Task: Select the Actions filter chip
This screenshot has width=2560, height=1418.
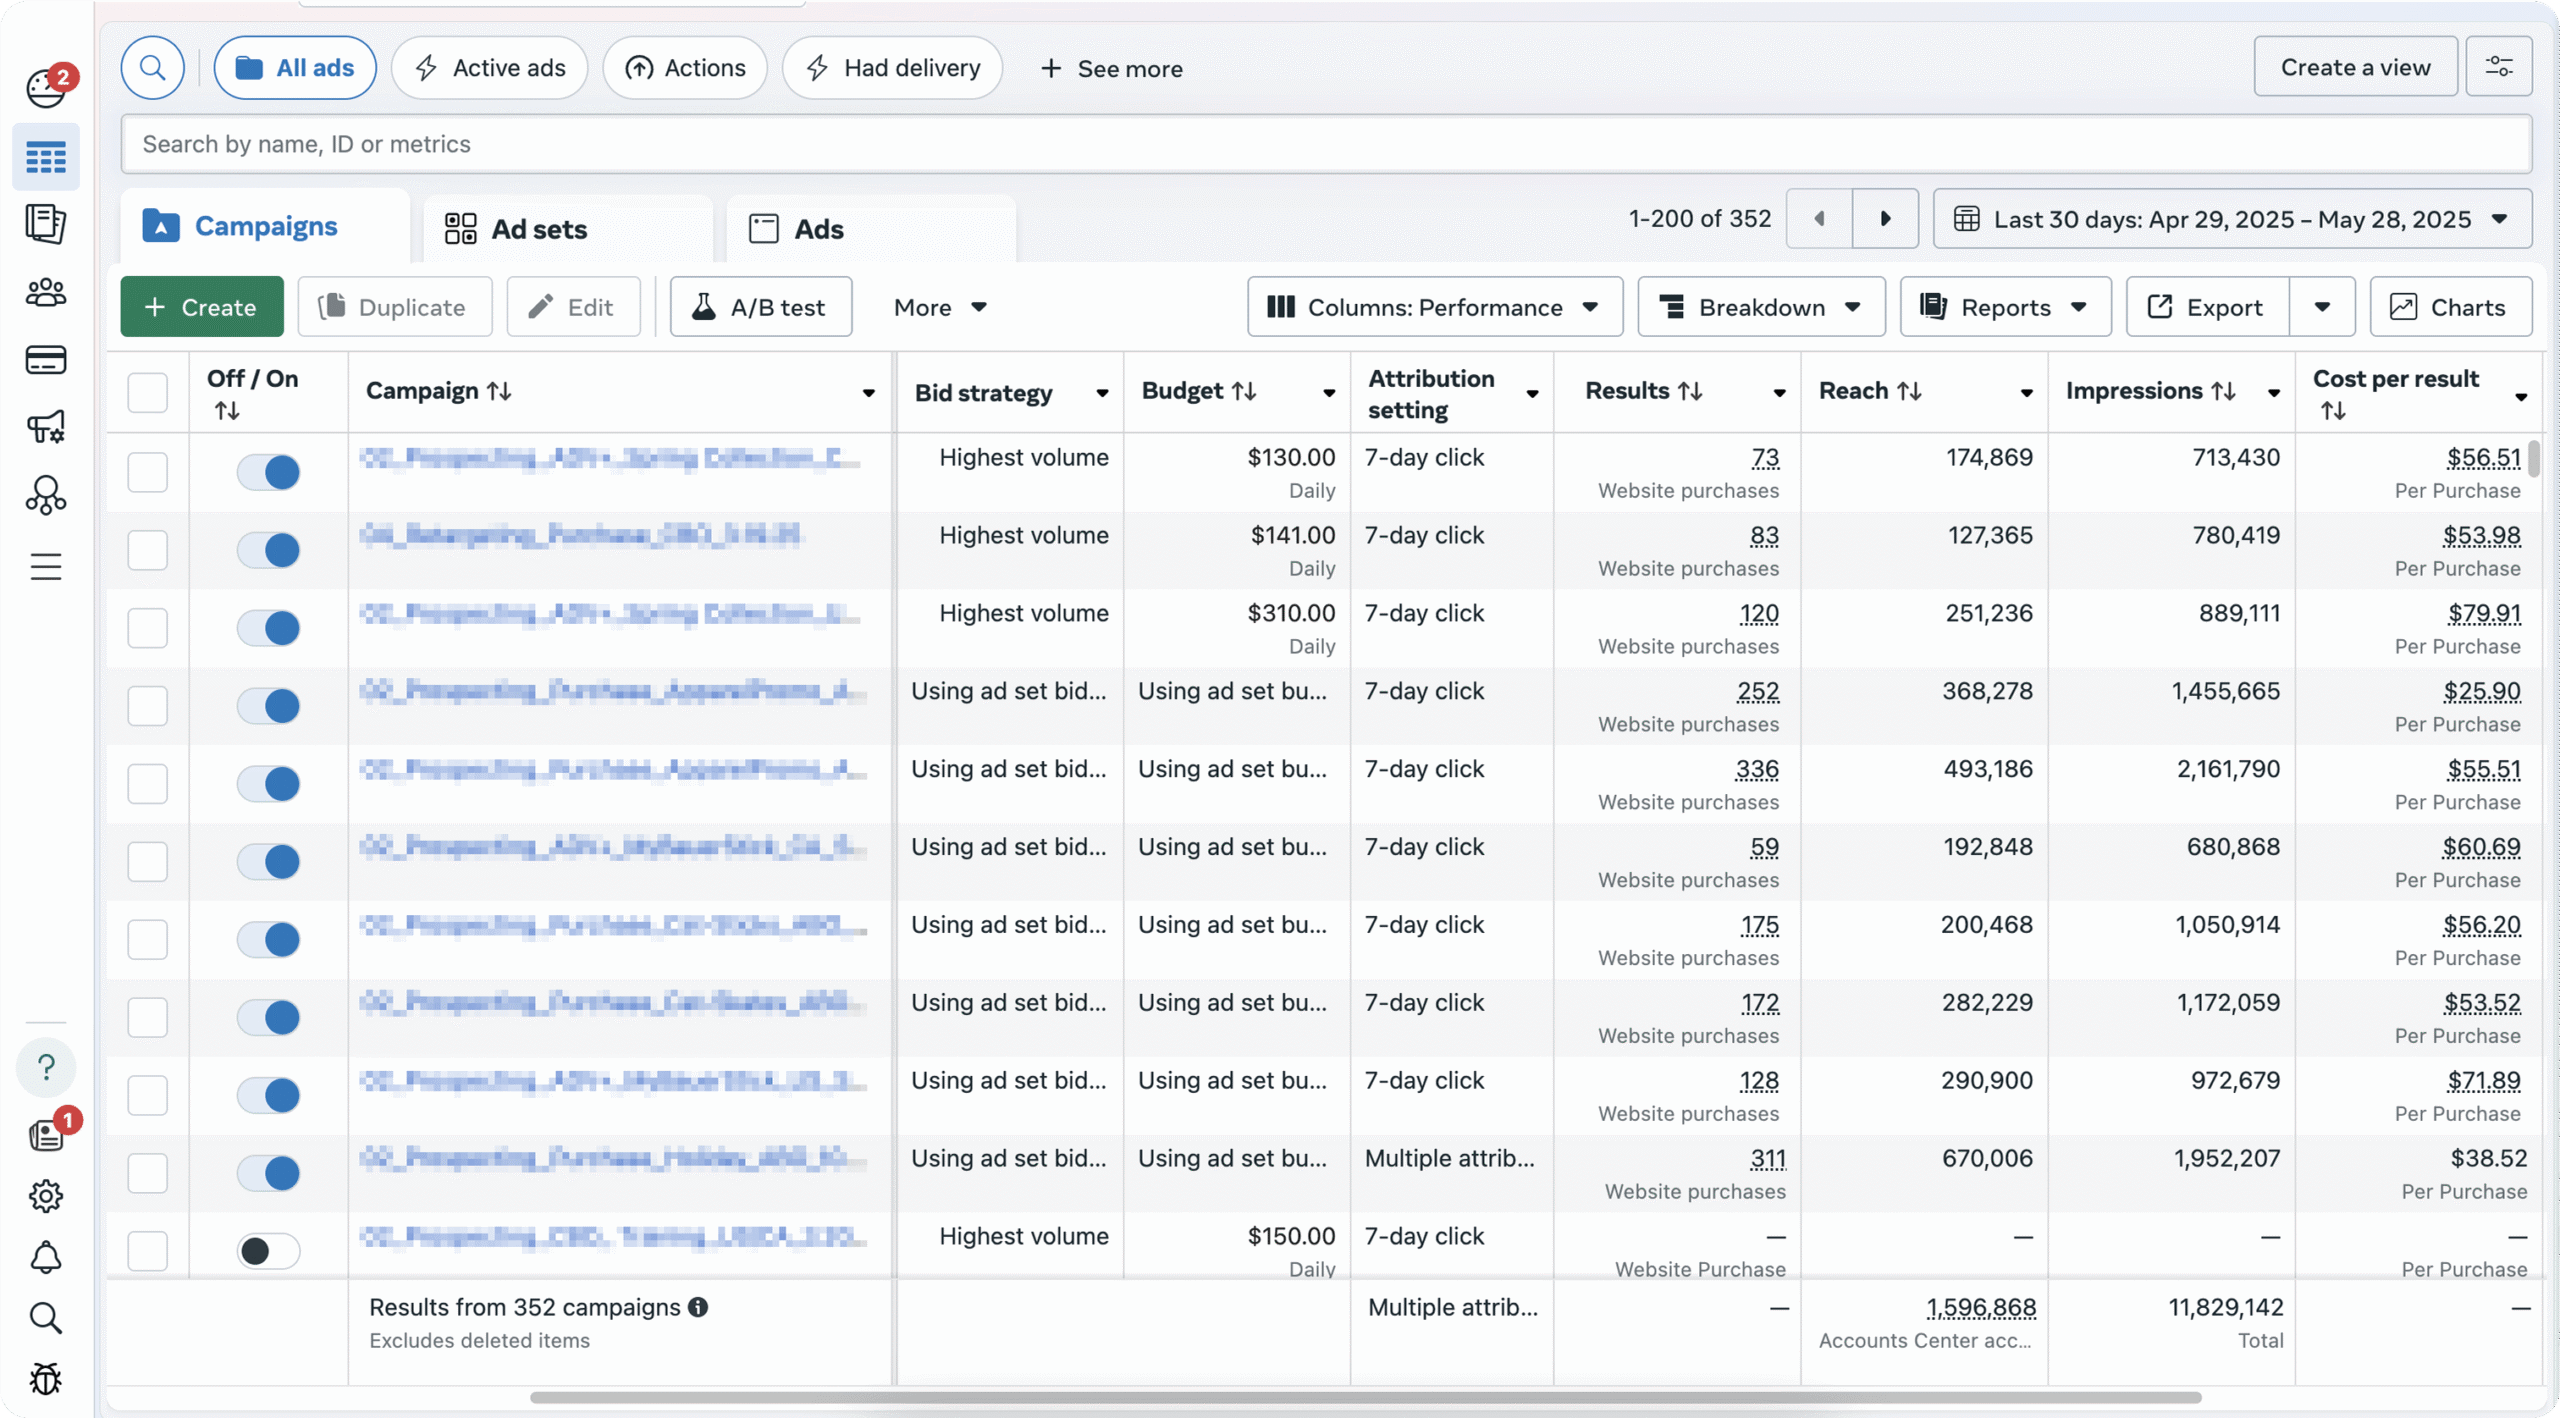Action: [685, 68]
